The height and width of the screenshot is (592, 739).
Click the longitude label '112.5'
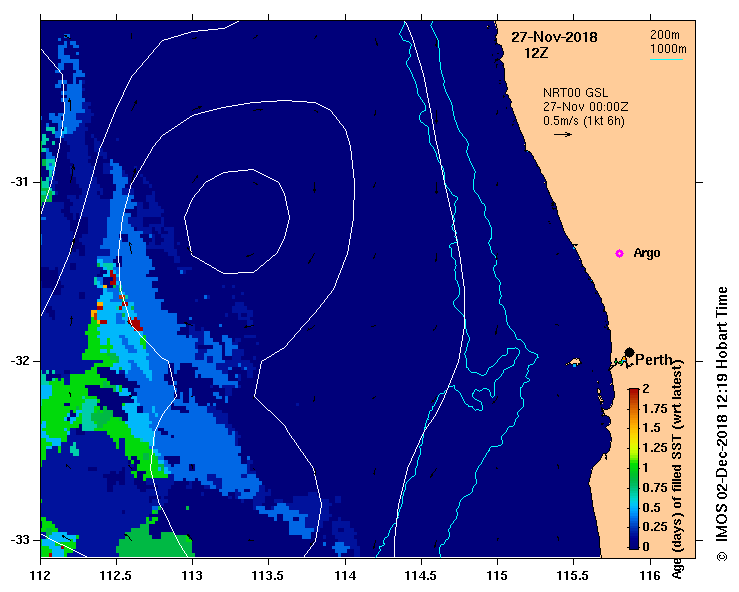pyautogui.click(x=116, y=576)
